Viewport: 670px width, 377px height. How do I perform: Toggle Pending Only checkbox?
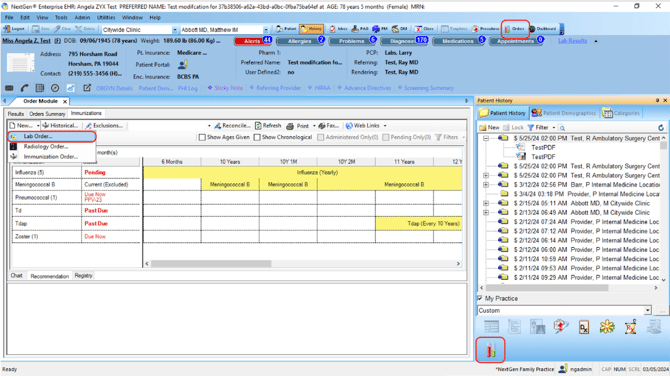(385, 138)
